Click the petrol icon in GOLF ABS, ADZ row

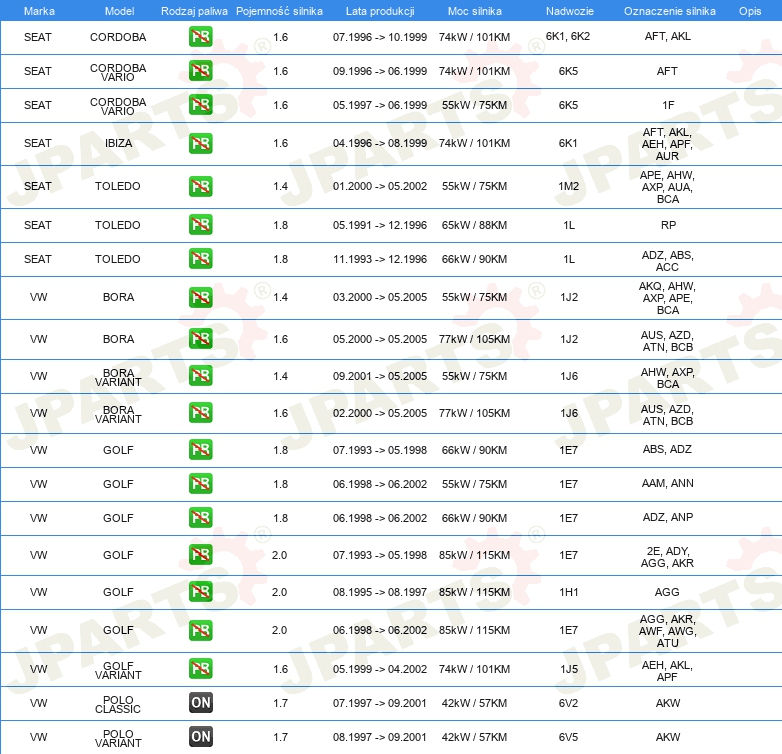200,449
